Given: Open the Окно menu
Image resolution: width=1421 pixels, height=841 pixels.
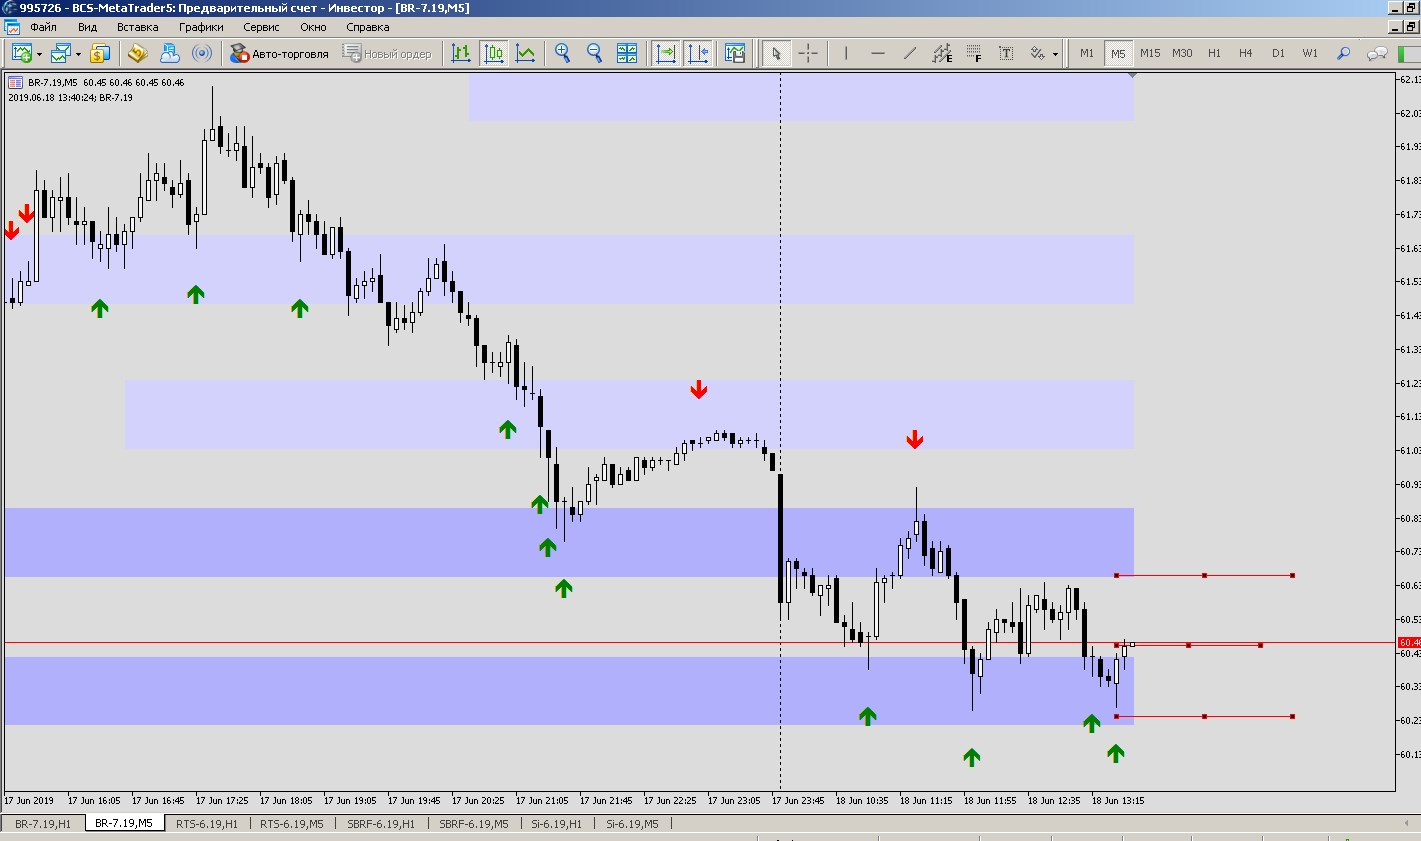Looking at the screenshot, I should (313, 27).
